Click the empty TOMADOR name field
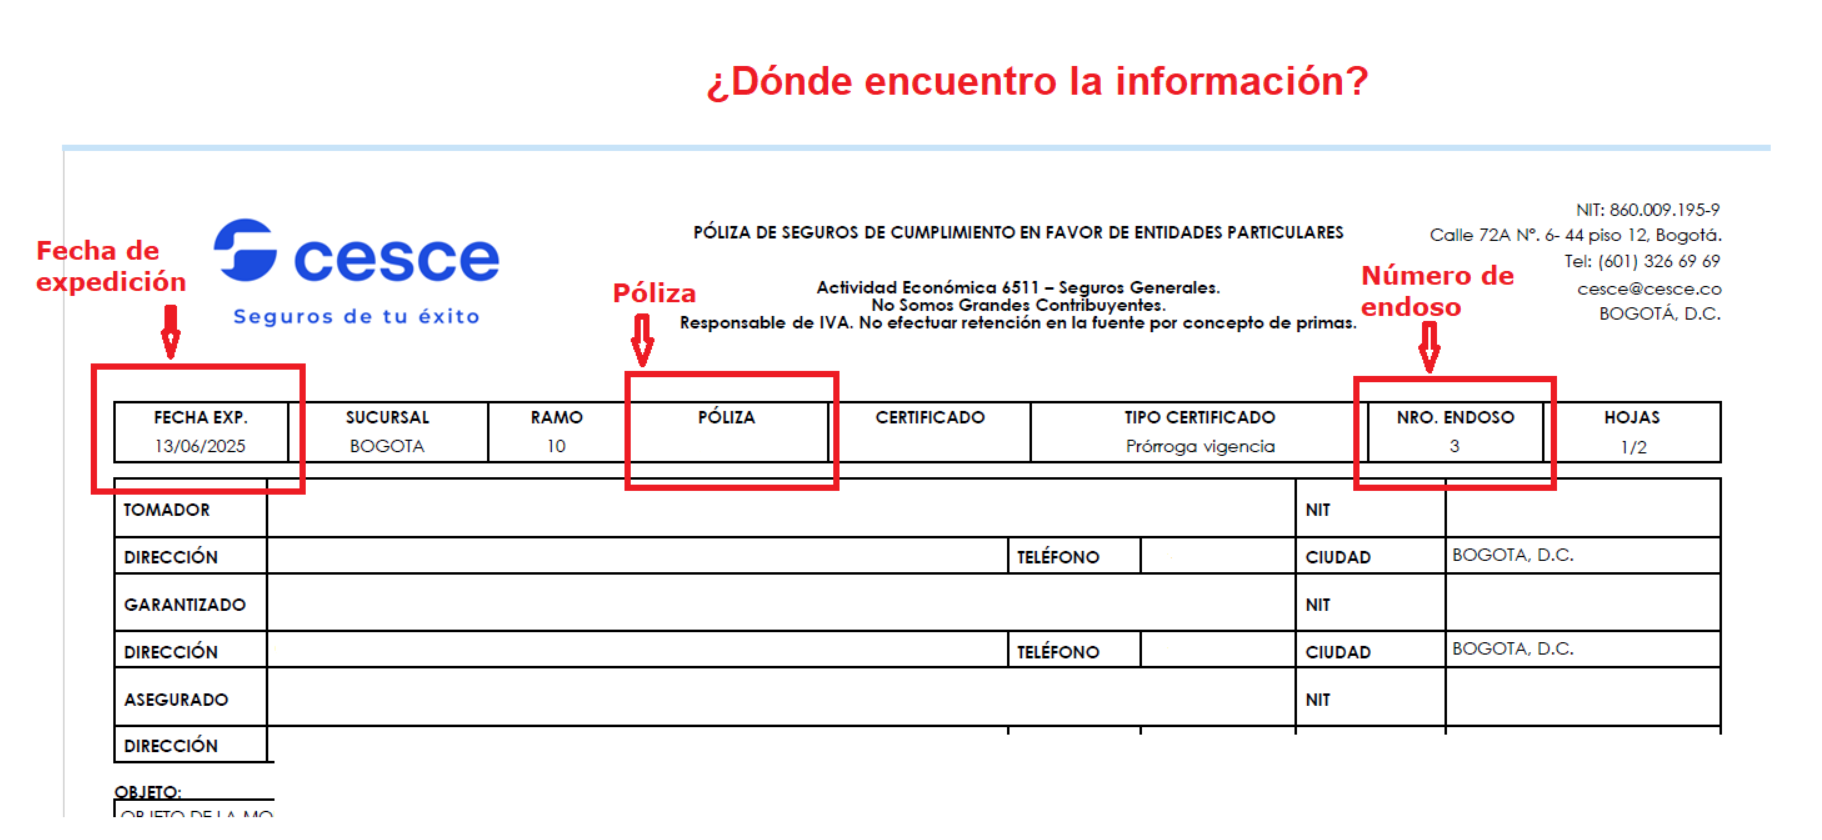1822x840 pixels. click(x=780, y=509)
